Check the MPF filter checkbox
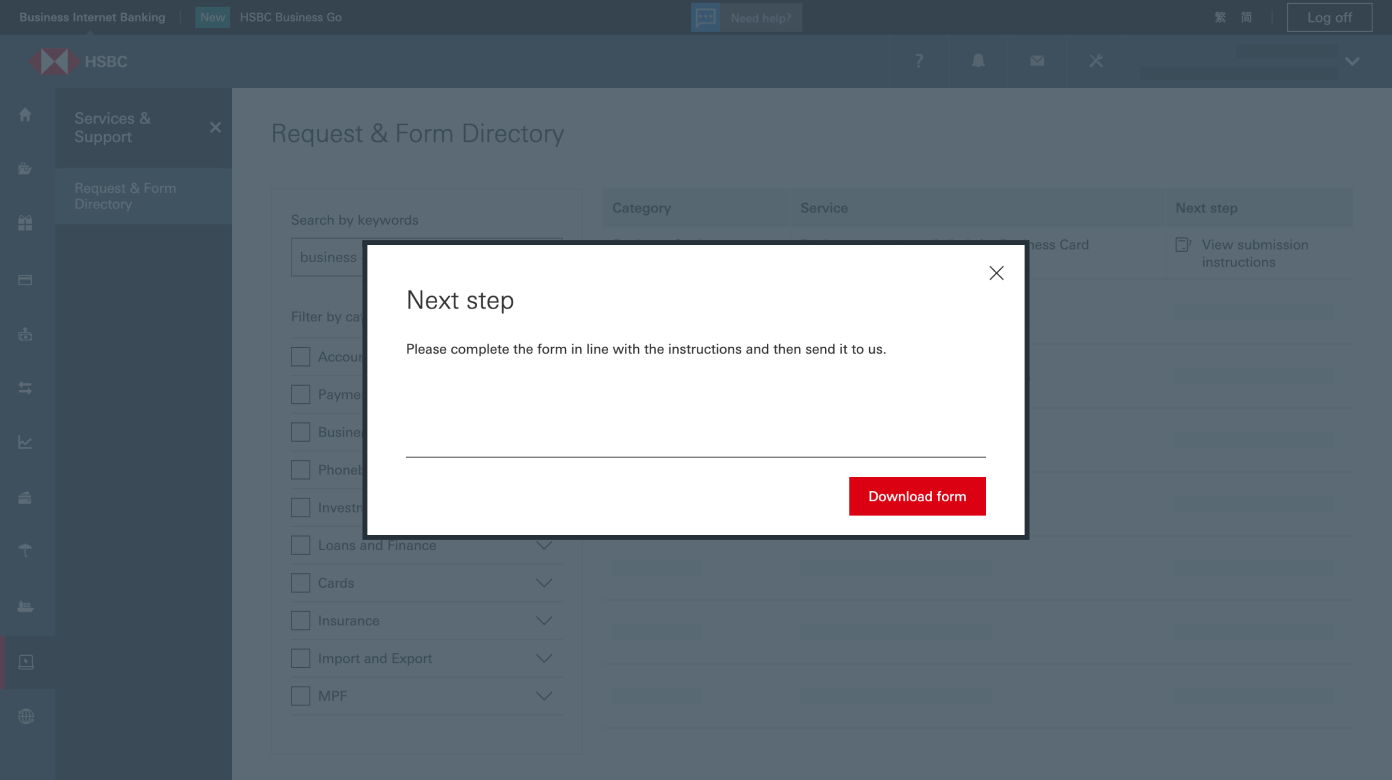1392x780 pixels. point(300,695)
